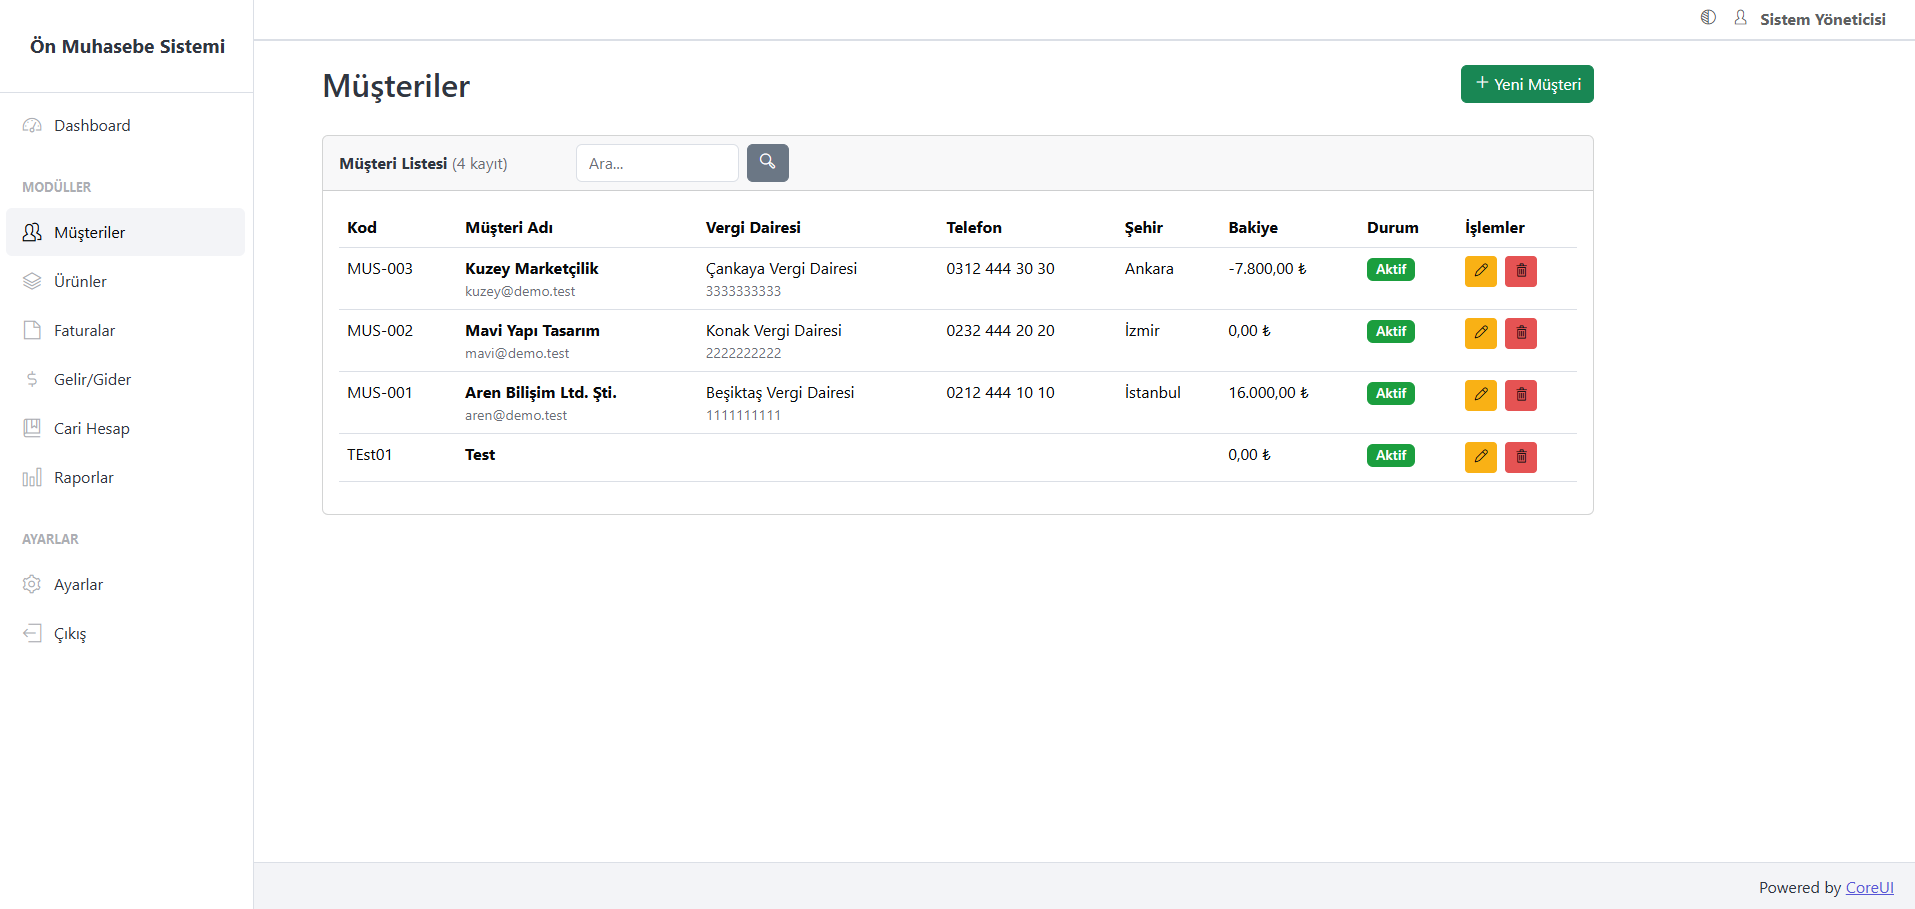Delete customer Aren Bilişim Ltd. Şti.
The width and height of the screenshot is (1915, 909).
[1521, 395]
